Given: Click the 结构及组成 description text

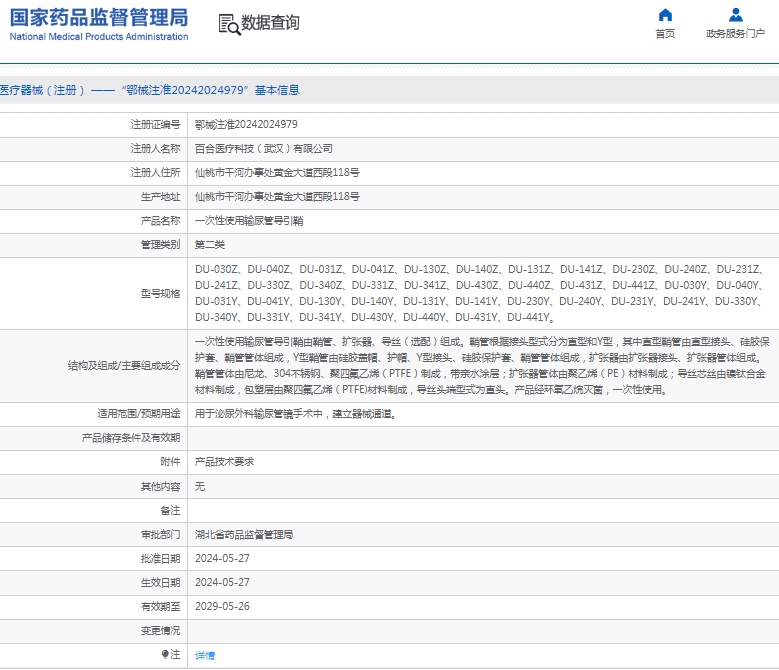Looking at the screenshot, I should click(482, 366).
